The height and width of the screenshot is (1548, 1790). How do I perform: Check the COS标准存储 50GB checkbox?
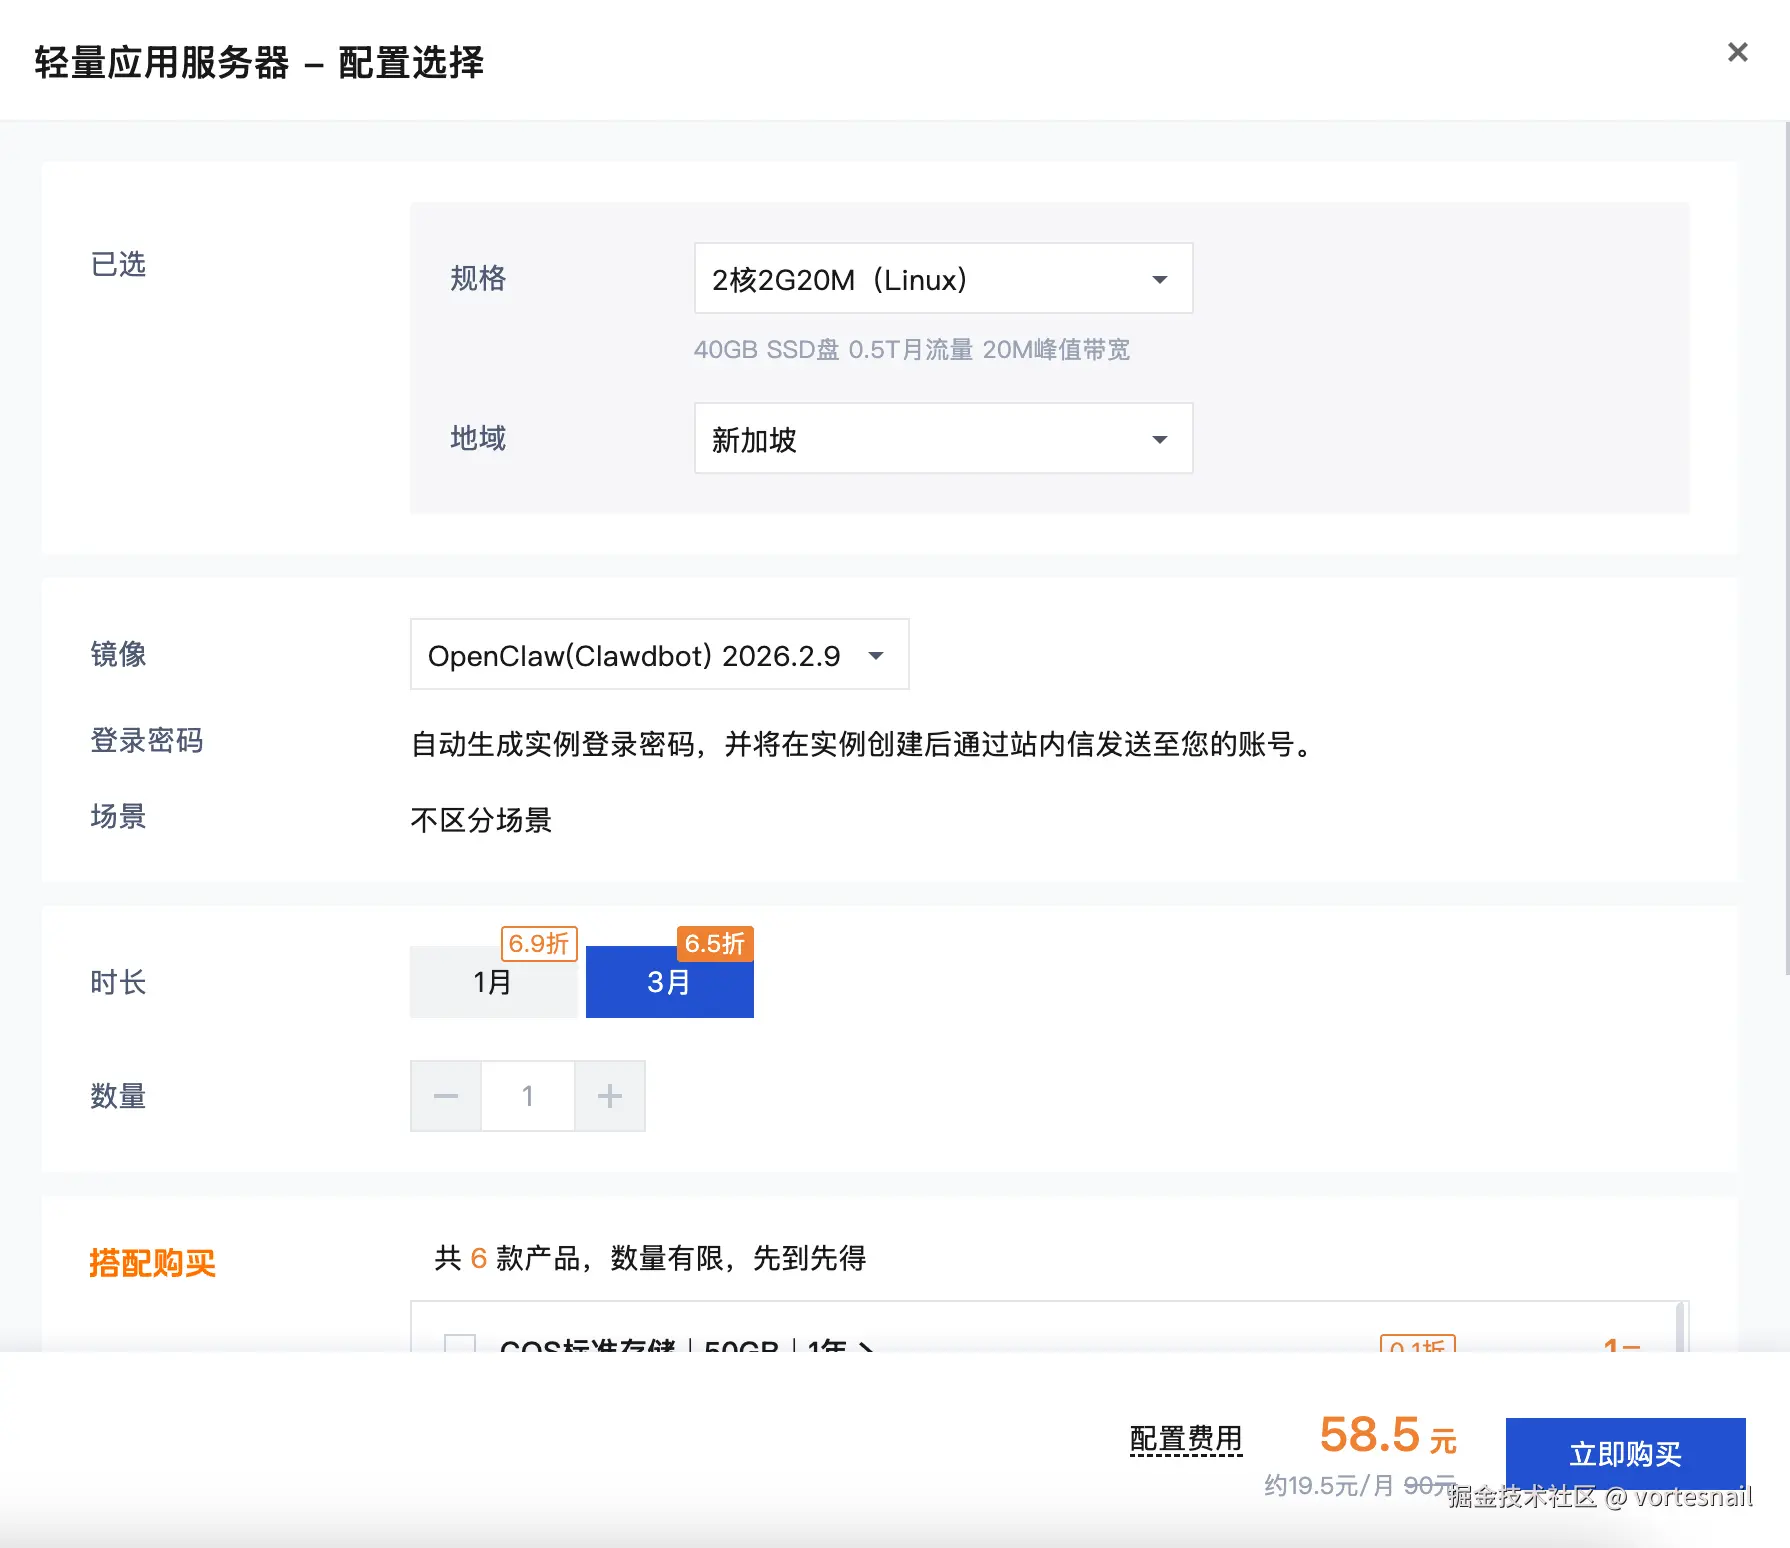[x=460, y=1346]
